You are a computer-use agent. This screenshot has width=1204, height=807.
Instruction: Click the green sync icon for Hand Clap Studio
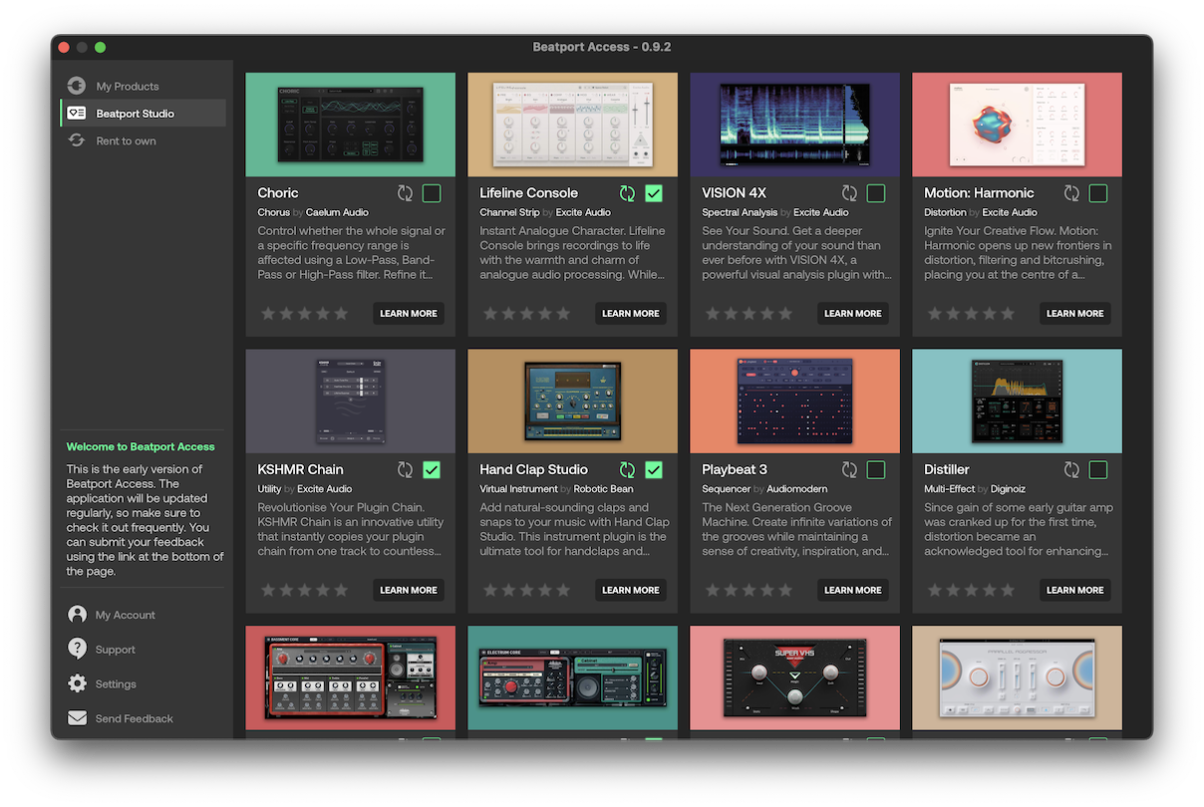pos(627,469)
